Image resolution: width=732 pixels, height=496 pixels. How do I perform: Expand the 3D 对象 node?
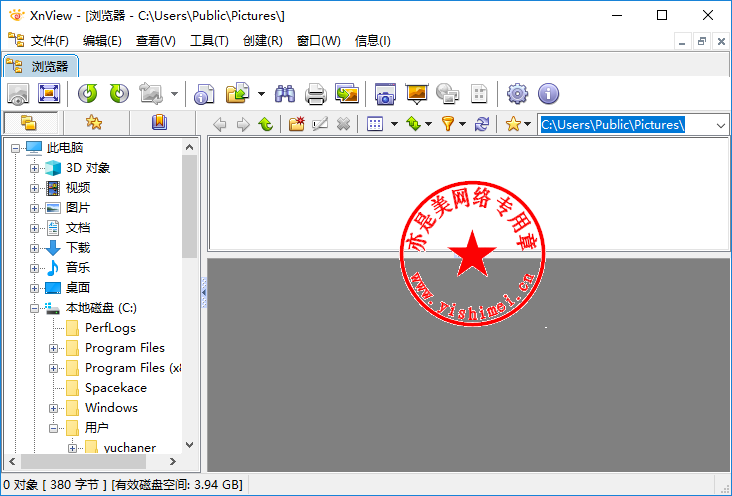point(34,169)
